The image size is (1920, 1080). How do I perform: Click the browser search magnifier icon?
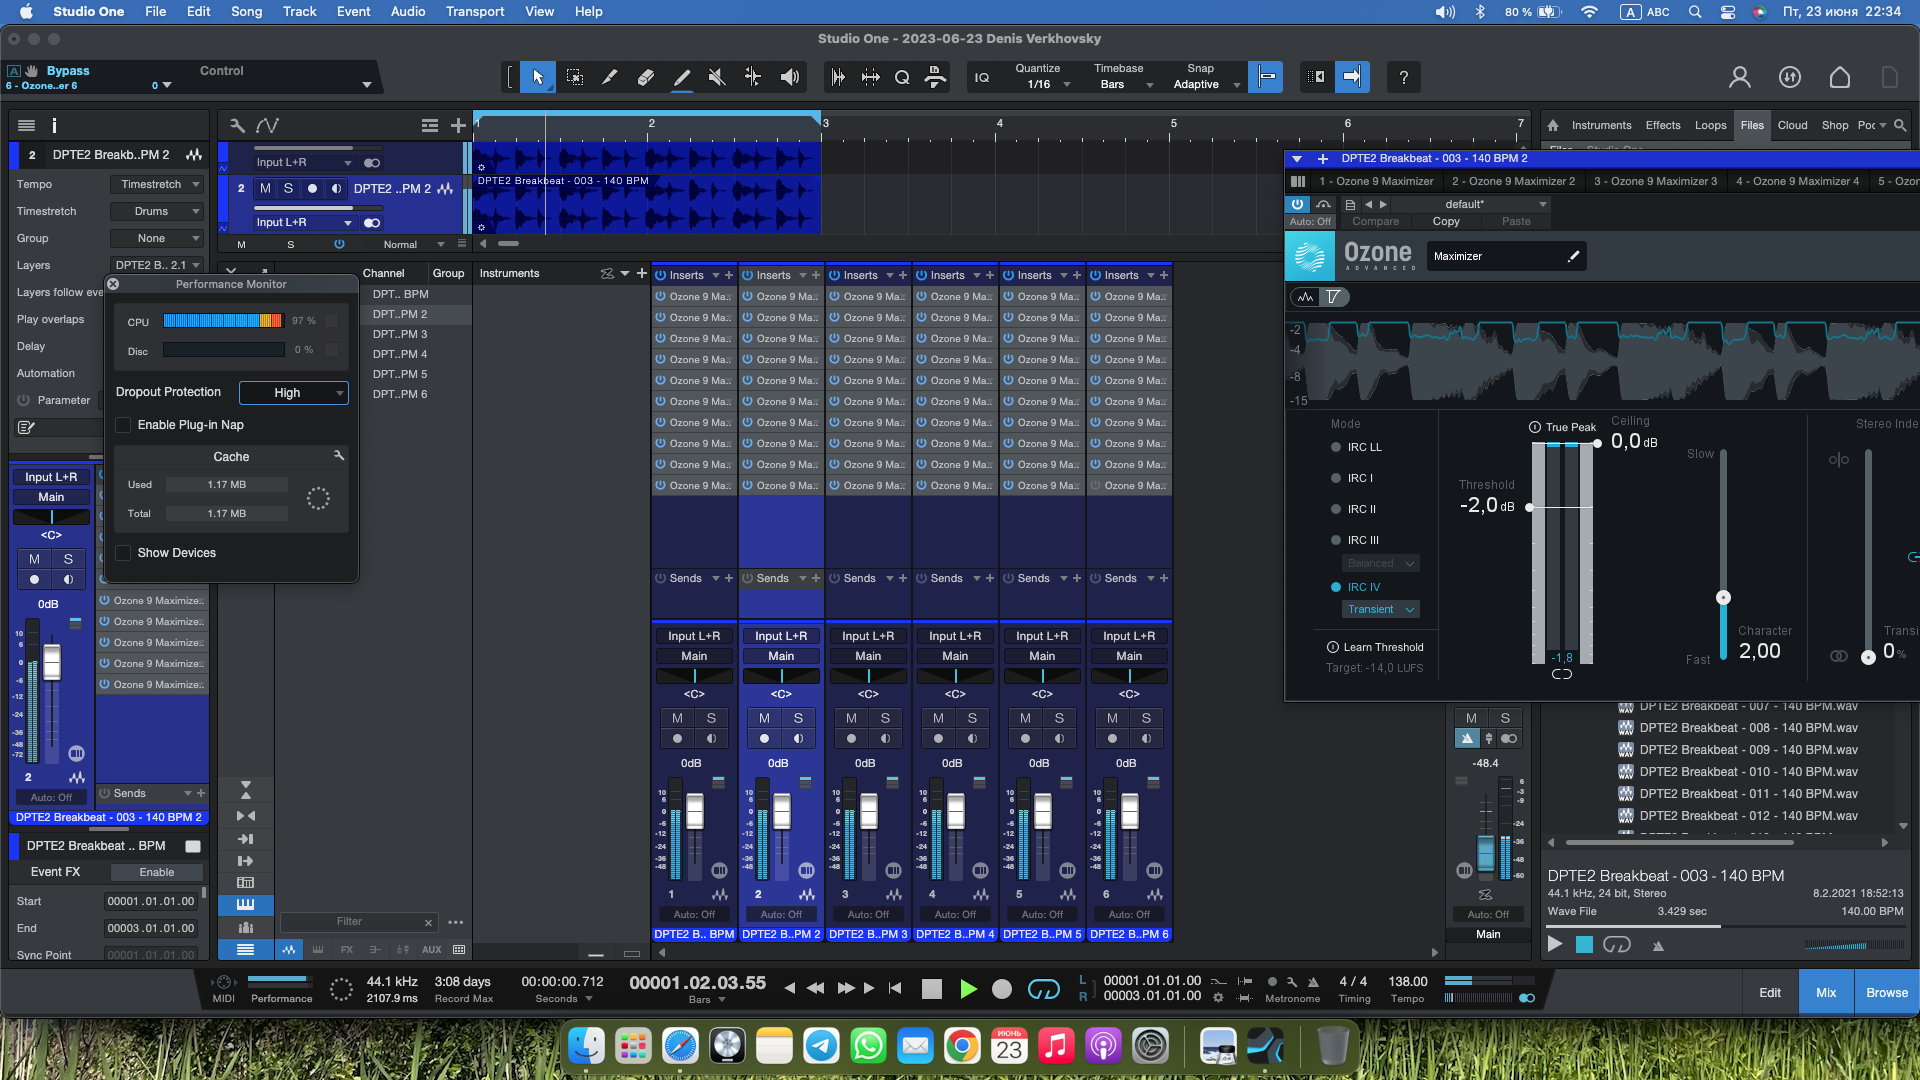[x=1900, y=125]
